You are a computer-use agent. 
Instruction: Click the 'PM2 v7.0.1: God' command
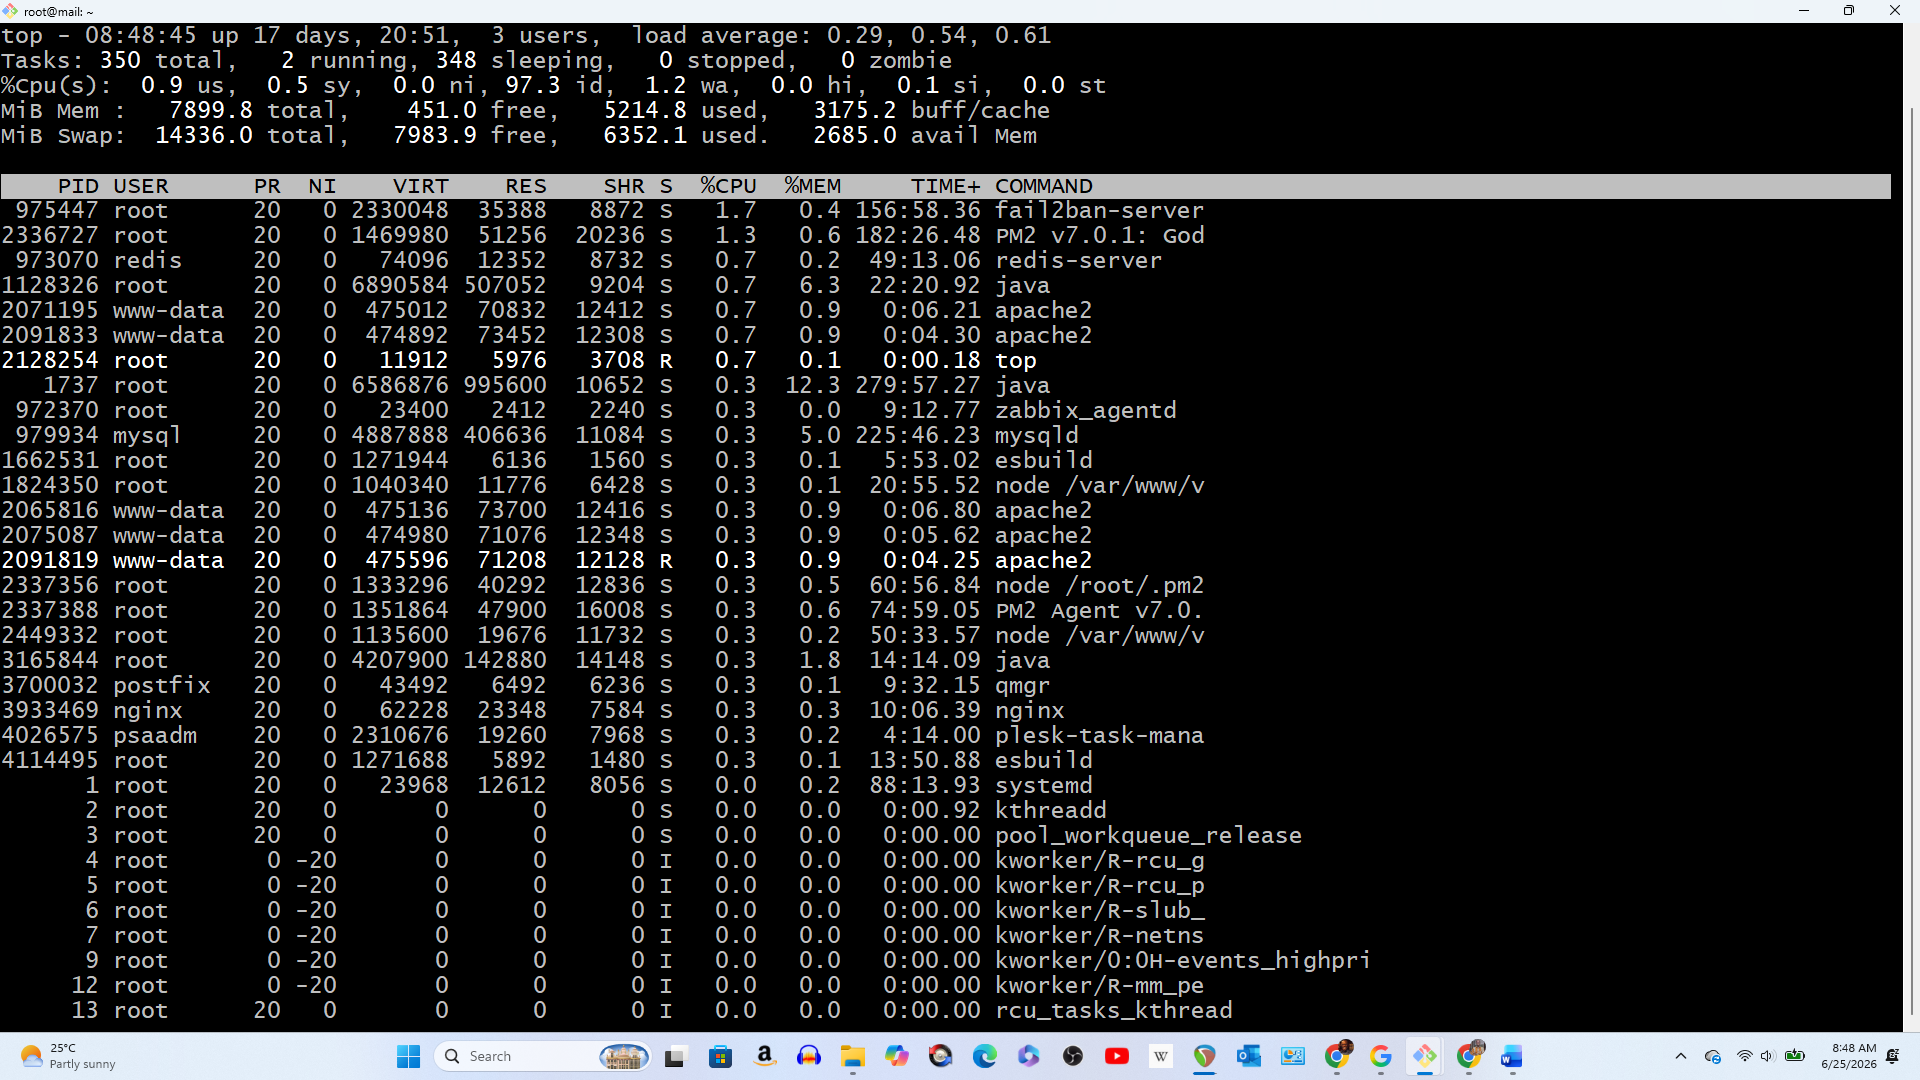(x=1100, y=236)
